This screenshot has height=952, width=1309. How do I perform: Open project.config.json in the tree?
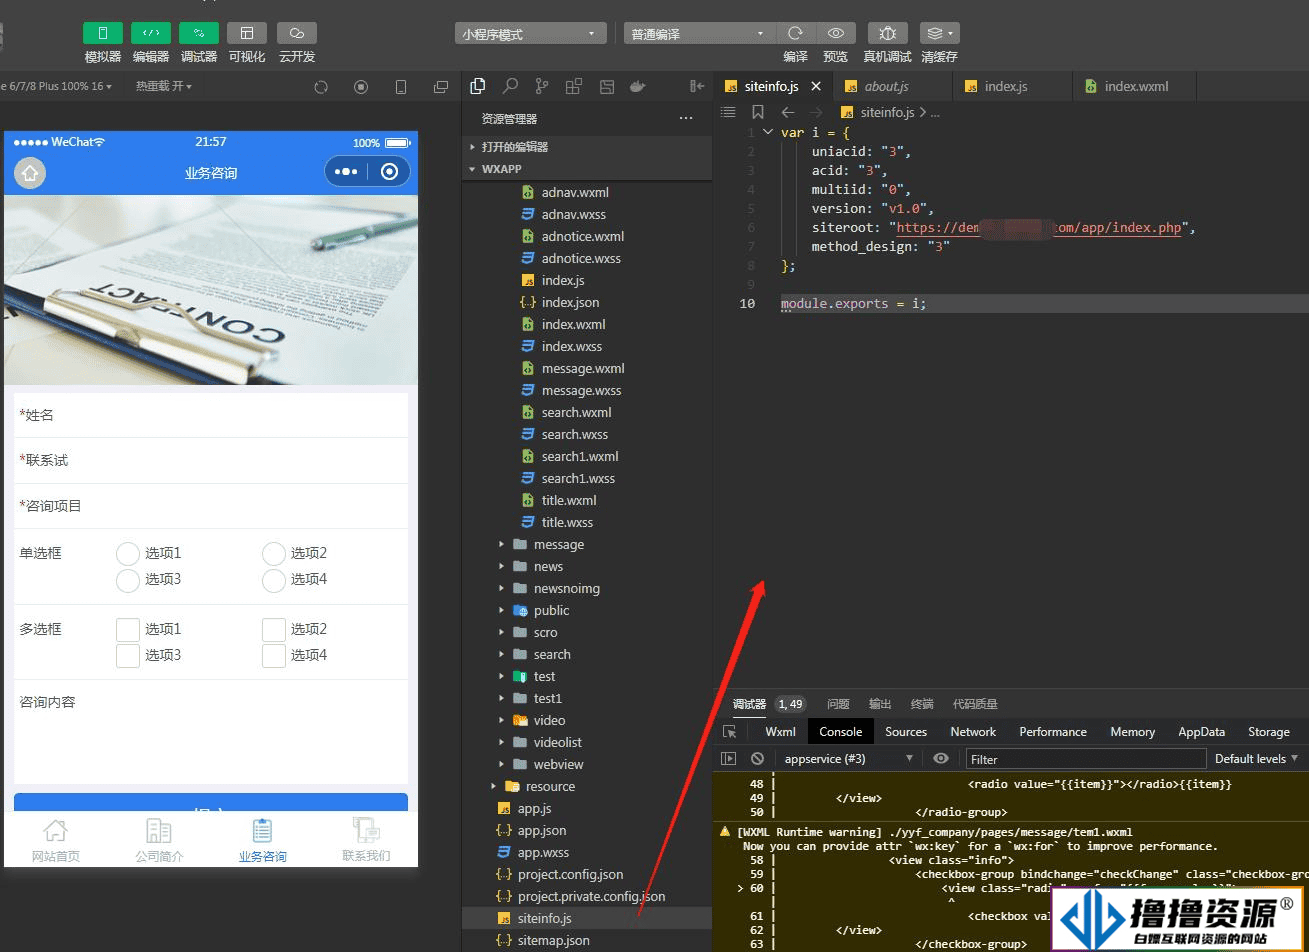(570, 874)
